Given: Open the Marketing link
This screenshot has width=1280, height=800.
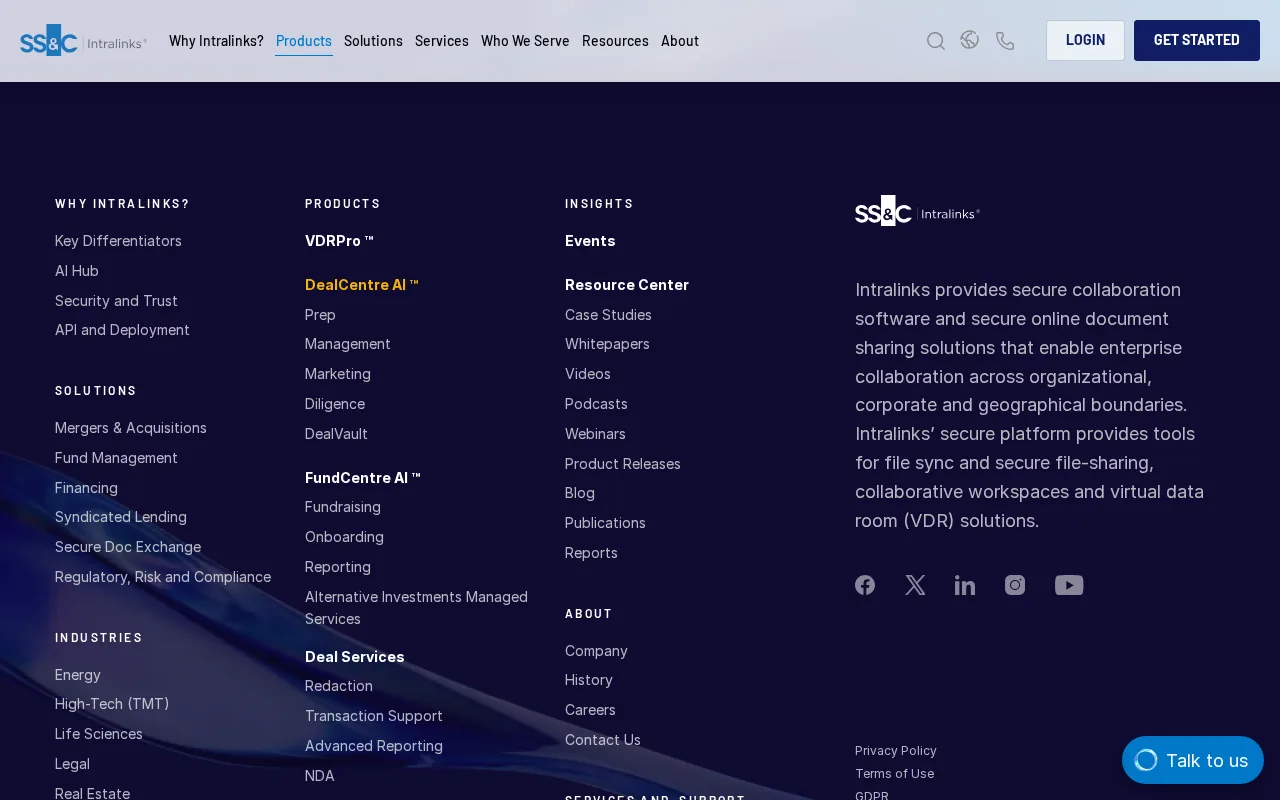Looking at the screenshot, I should [338, 374].
